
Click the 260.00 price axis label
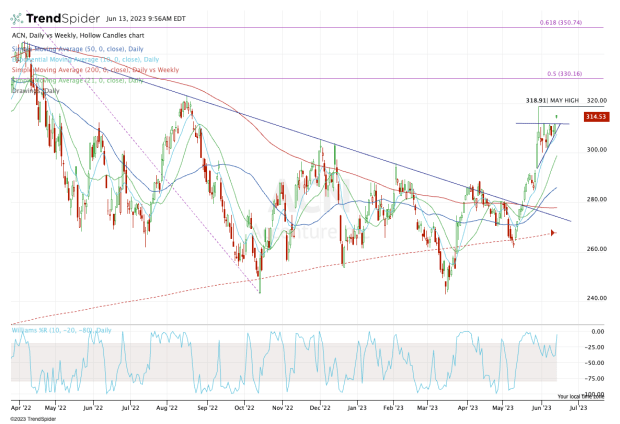click(597, 249)
